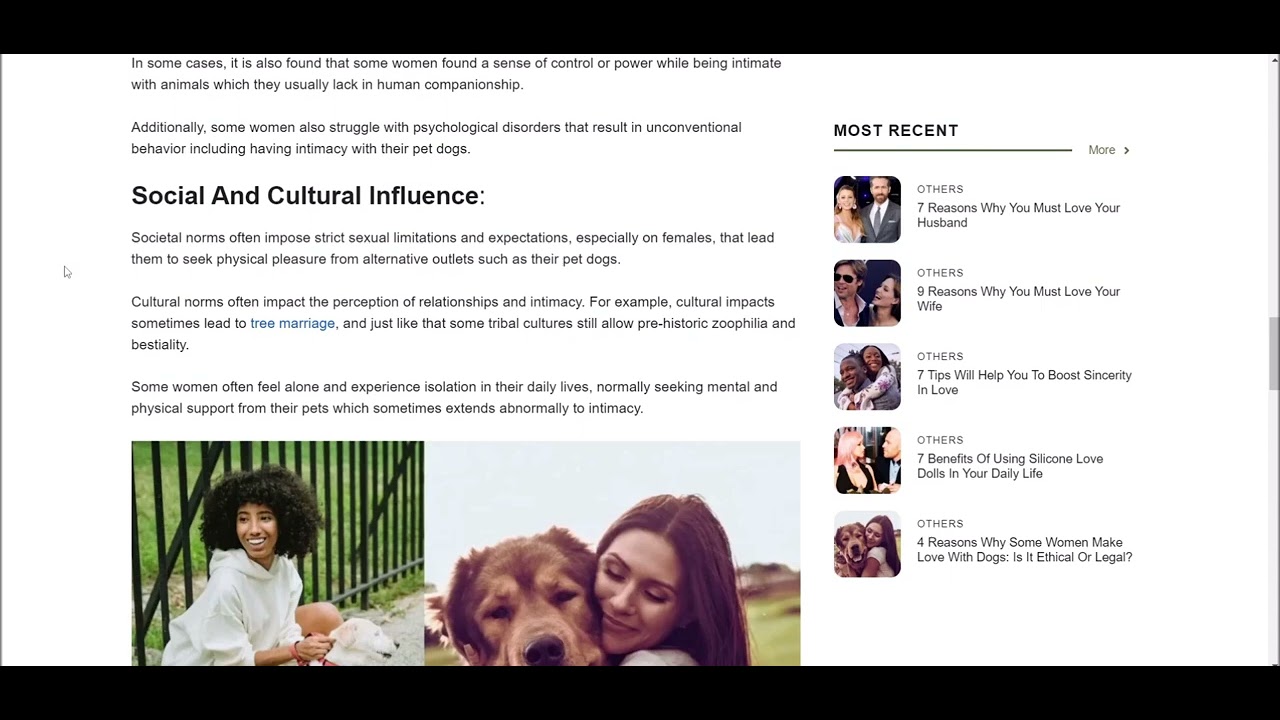Screen dimensions: 1280x720
Task: Click the chevron arrow beside More
Action: 1126,150
